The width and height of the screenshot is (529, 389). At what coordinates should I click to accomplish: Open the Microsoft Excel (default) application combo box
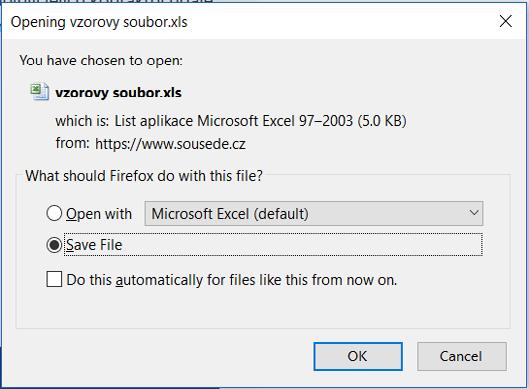314,214
